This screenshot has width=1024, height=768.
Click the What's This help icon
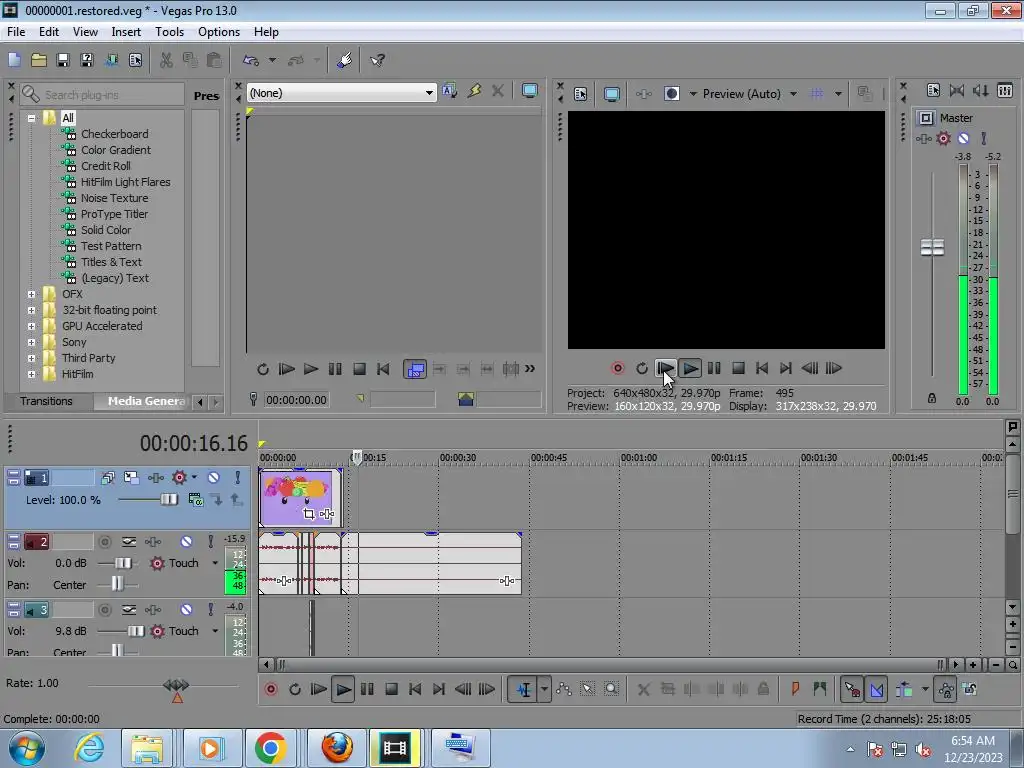(377, 60)
